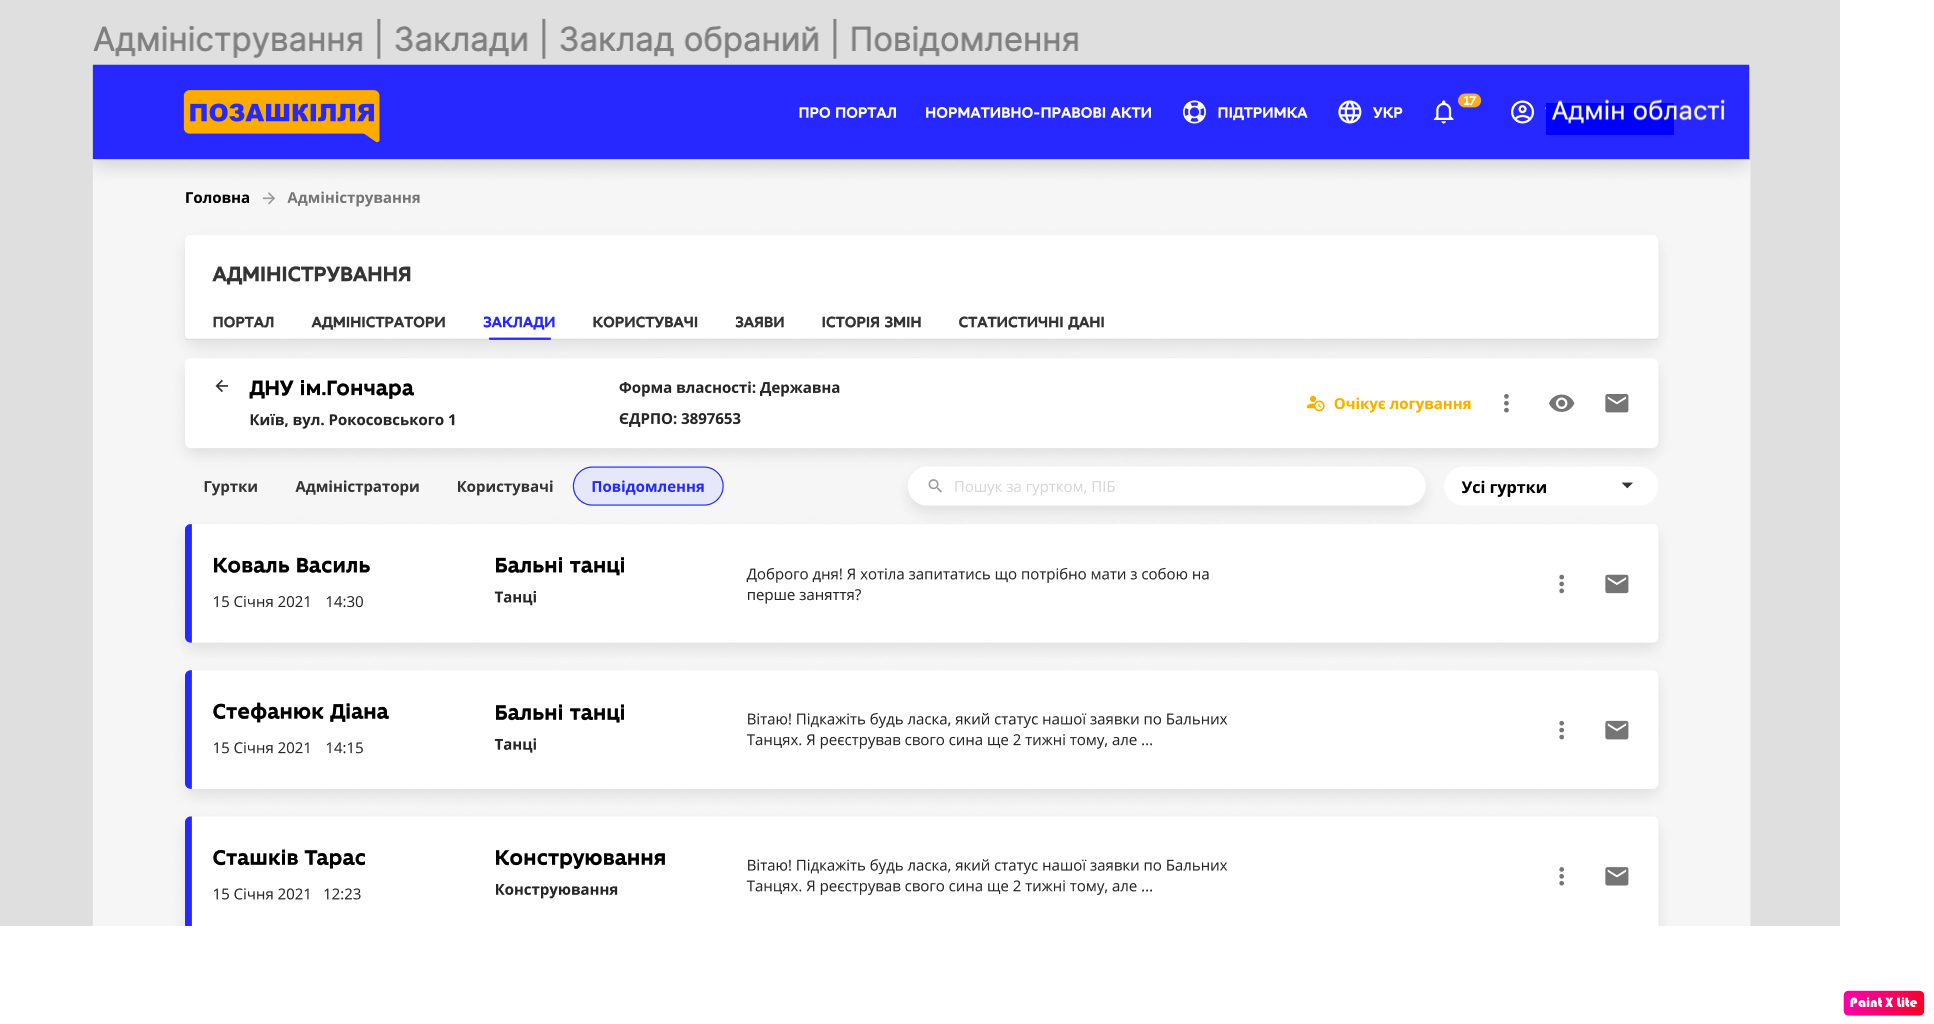Click the support (Підтримка) headset icon

point(1194,112)
